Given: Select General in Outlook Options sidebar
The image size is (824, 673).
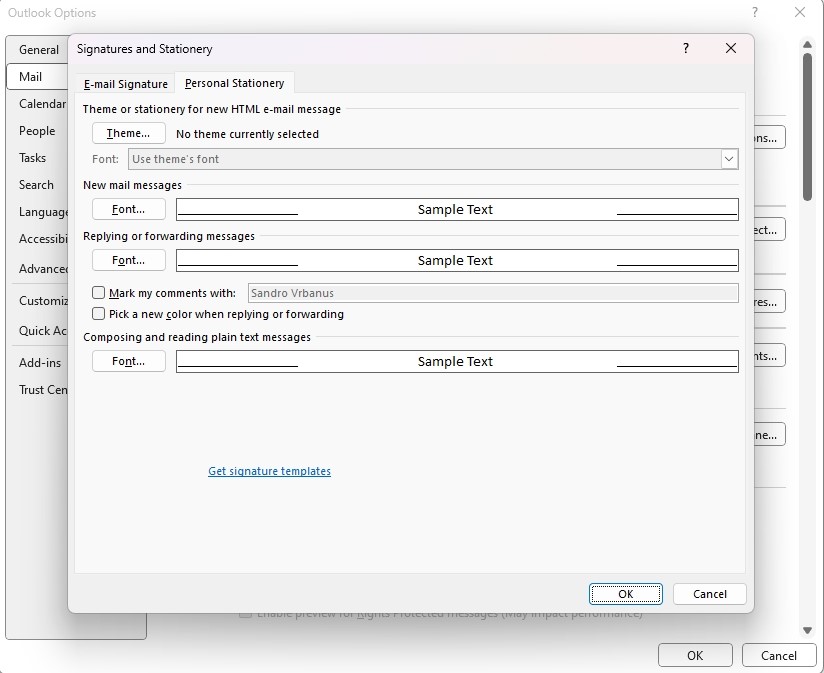Looking at the screenshot, I should (39, 49).
